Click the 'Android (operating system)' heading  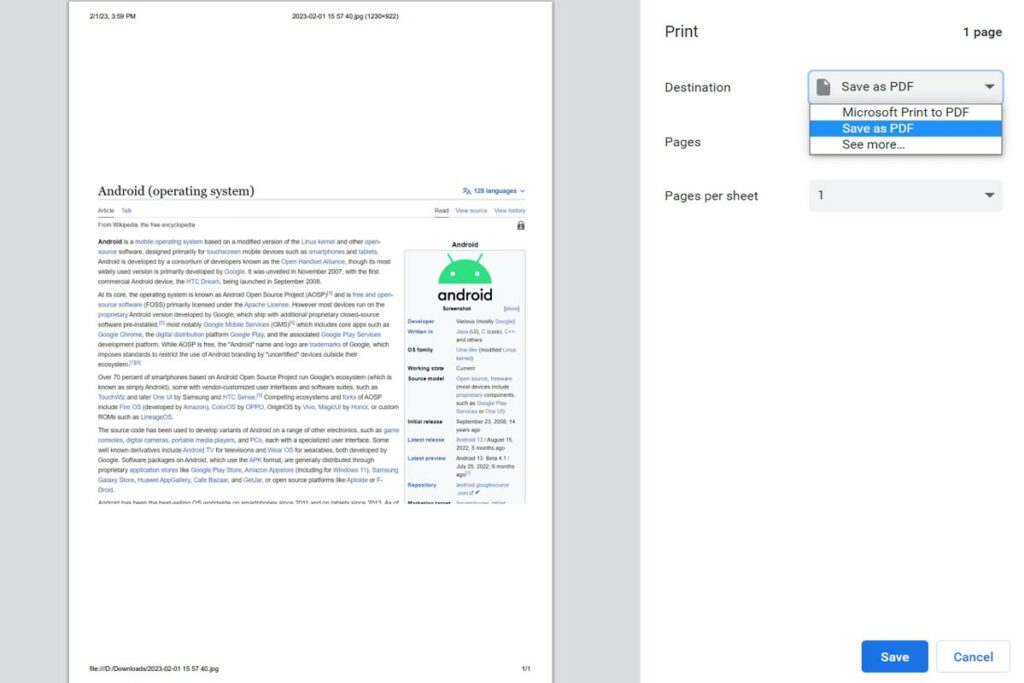point(176,191)
